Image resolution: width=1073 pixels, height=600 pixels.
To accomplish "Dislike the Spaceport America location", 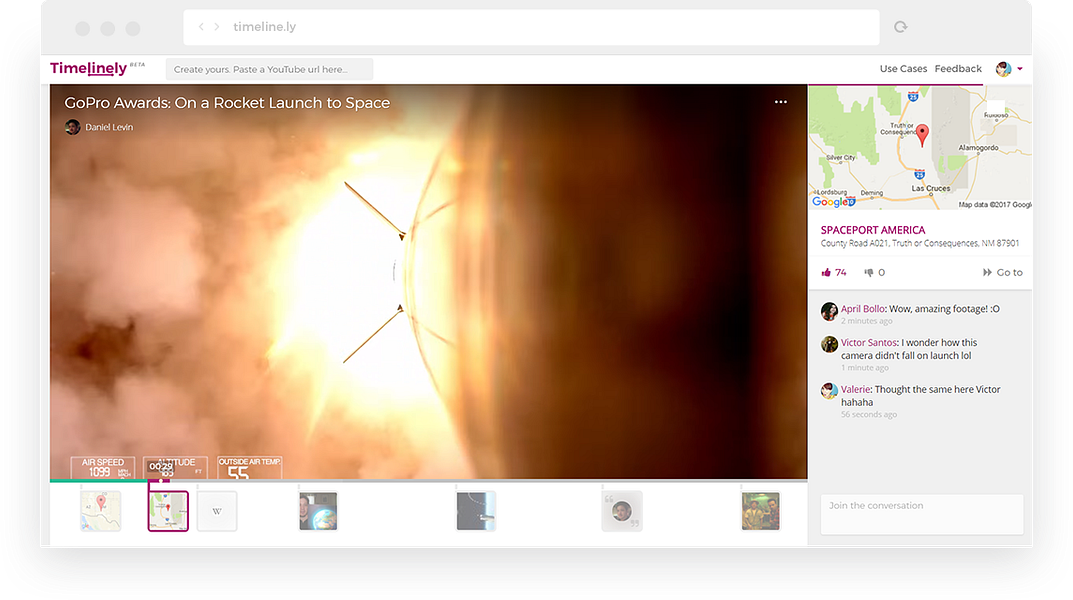I will coord(868,272).
